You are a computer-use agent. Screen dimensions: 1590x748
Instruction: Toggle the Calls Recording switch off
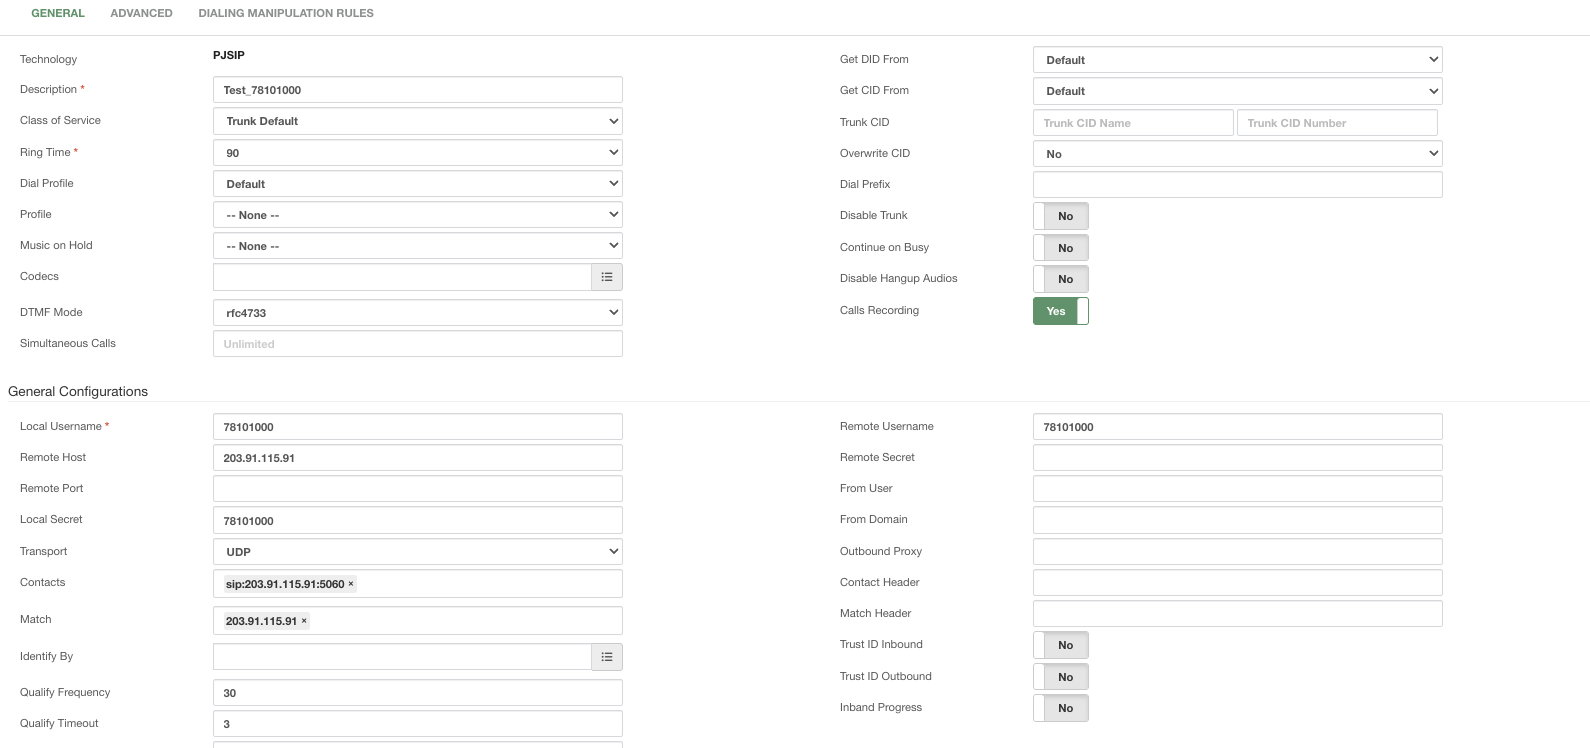(1060, 311)
